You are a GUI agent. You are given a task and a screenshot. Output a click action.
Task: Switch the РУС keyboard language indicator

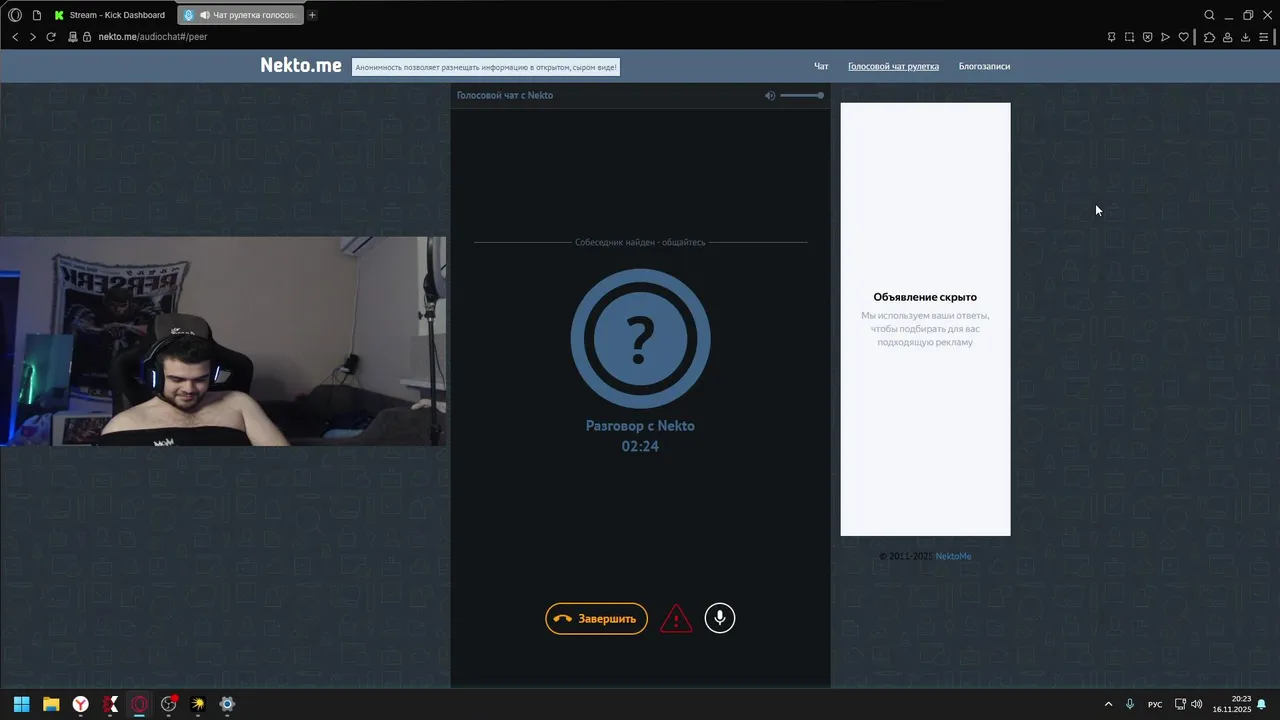tap(1155, 704)
